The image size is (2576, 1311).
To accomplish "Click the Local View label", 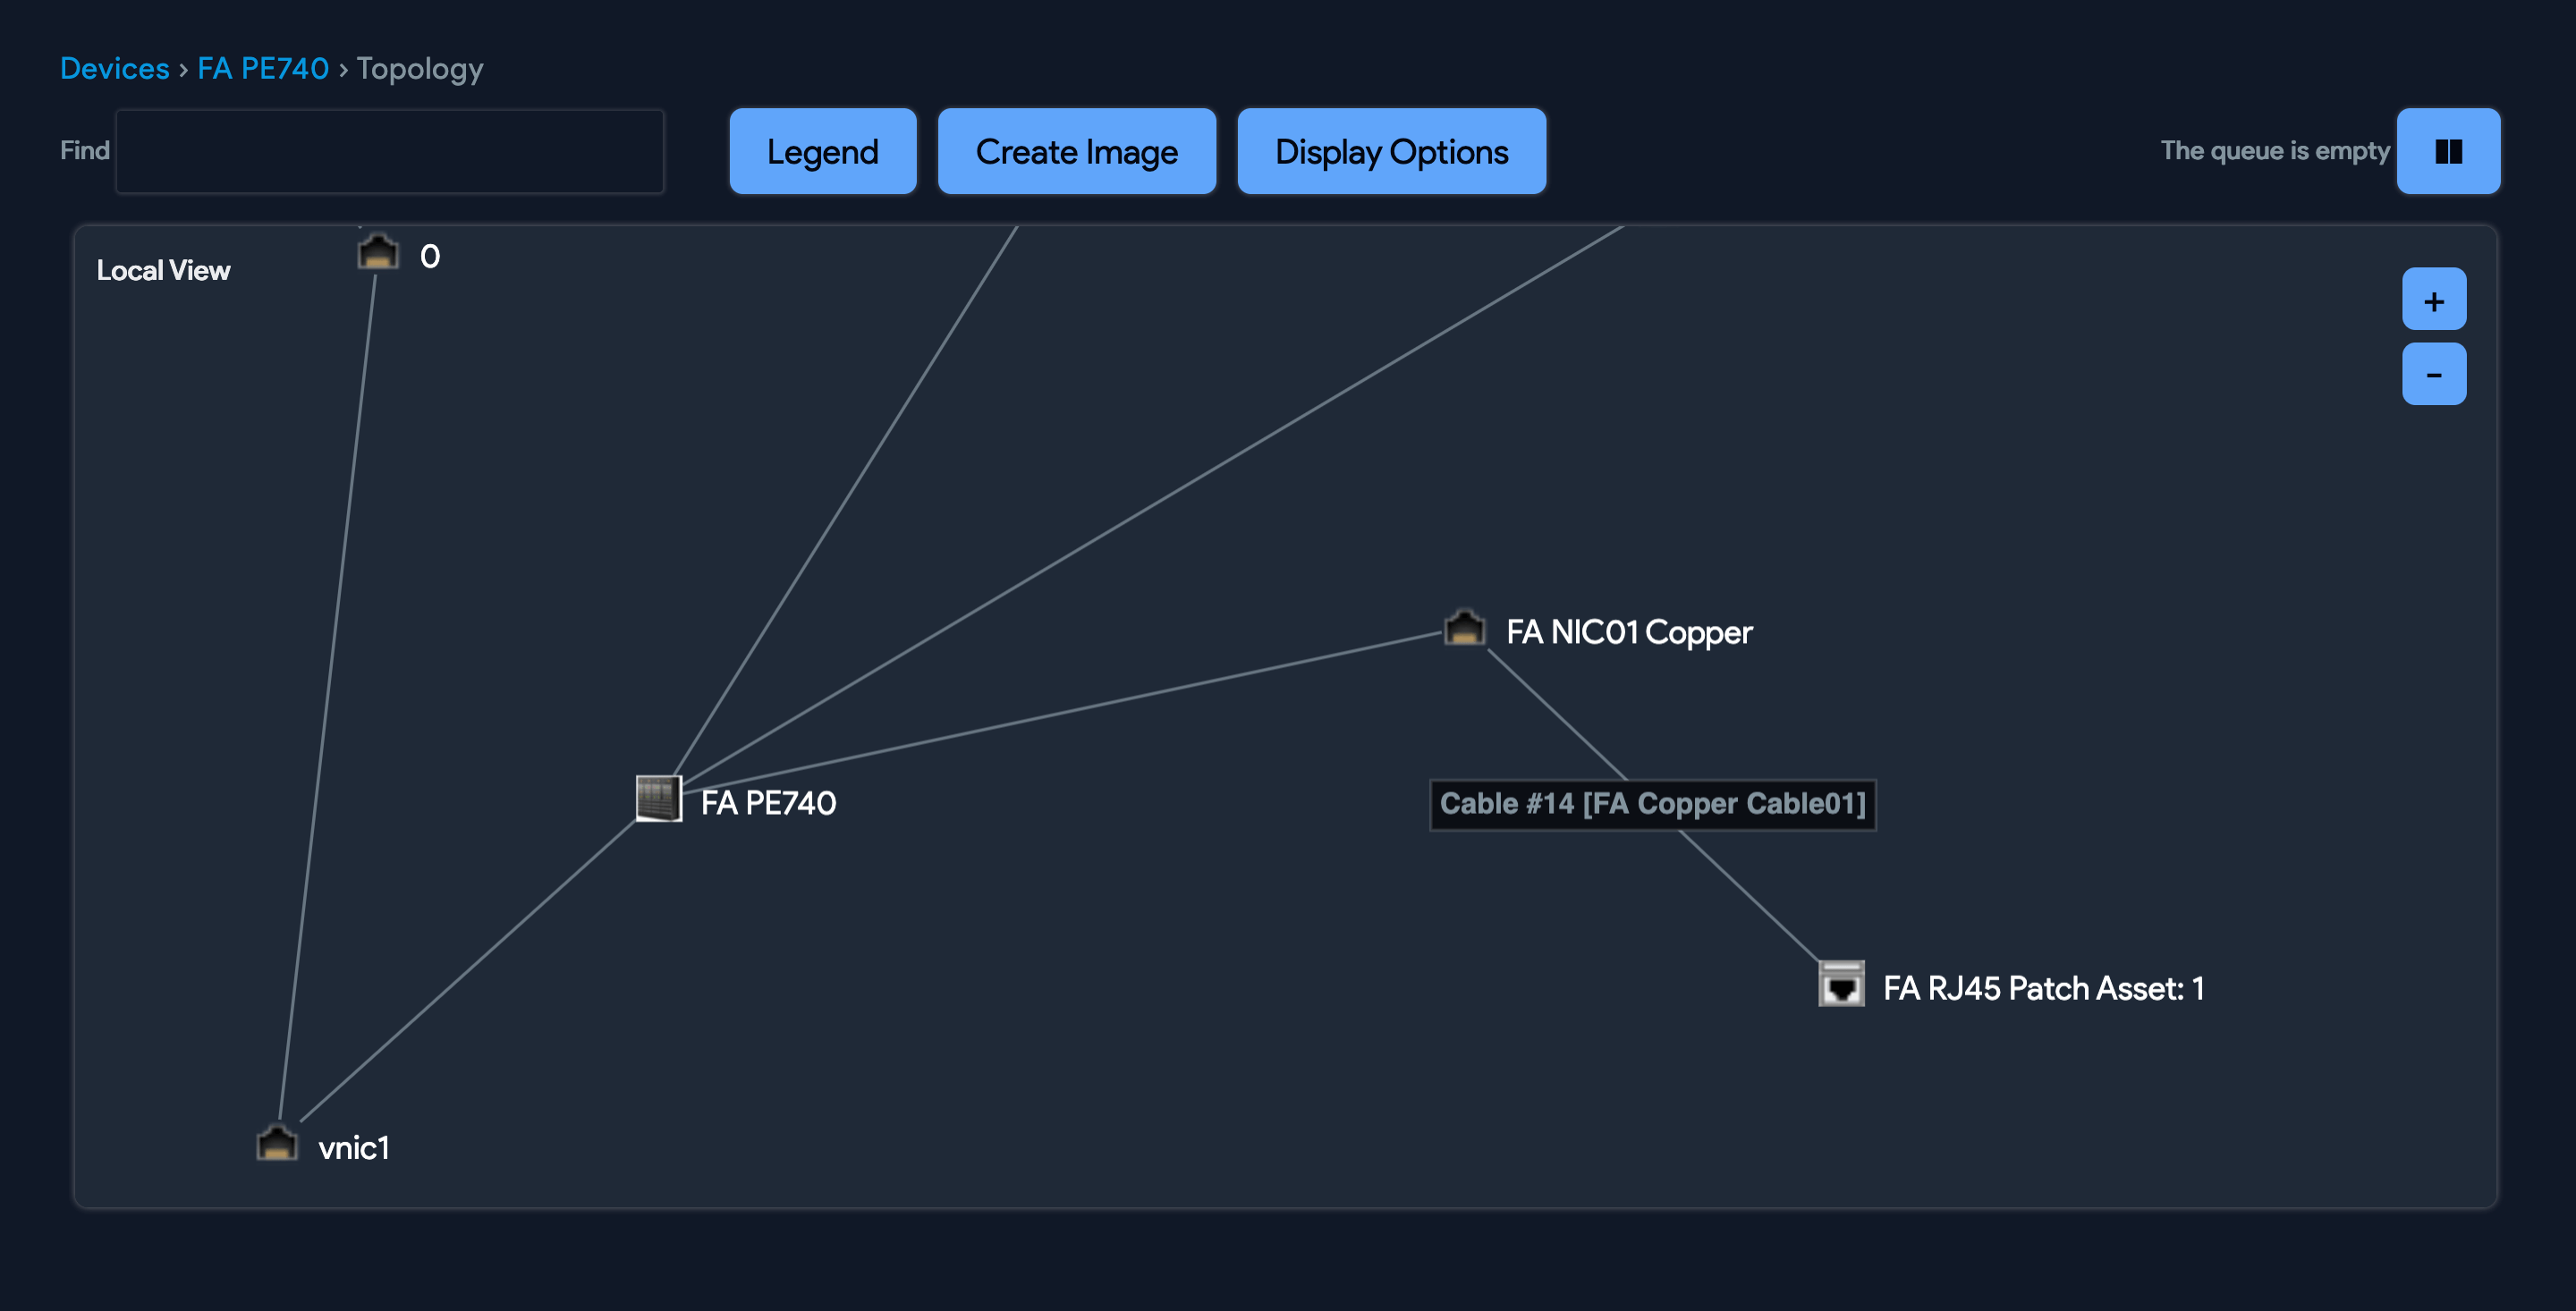I will (x=163, y=268).
